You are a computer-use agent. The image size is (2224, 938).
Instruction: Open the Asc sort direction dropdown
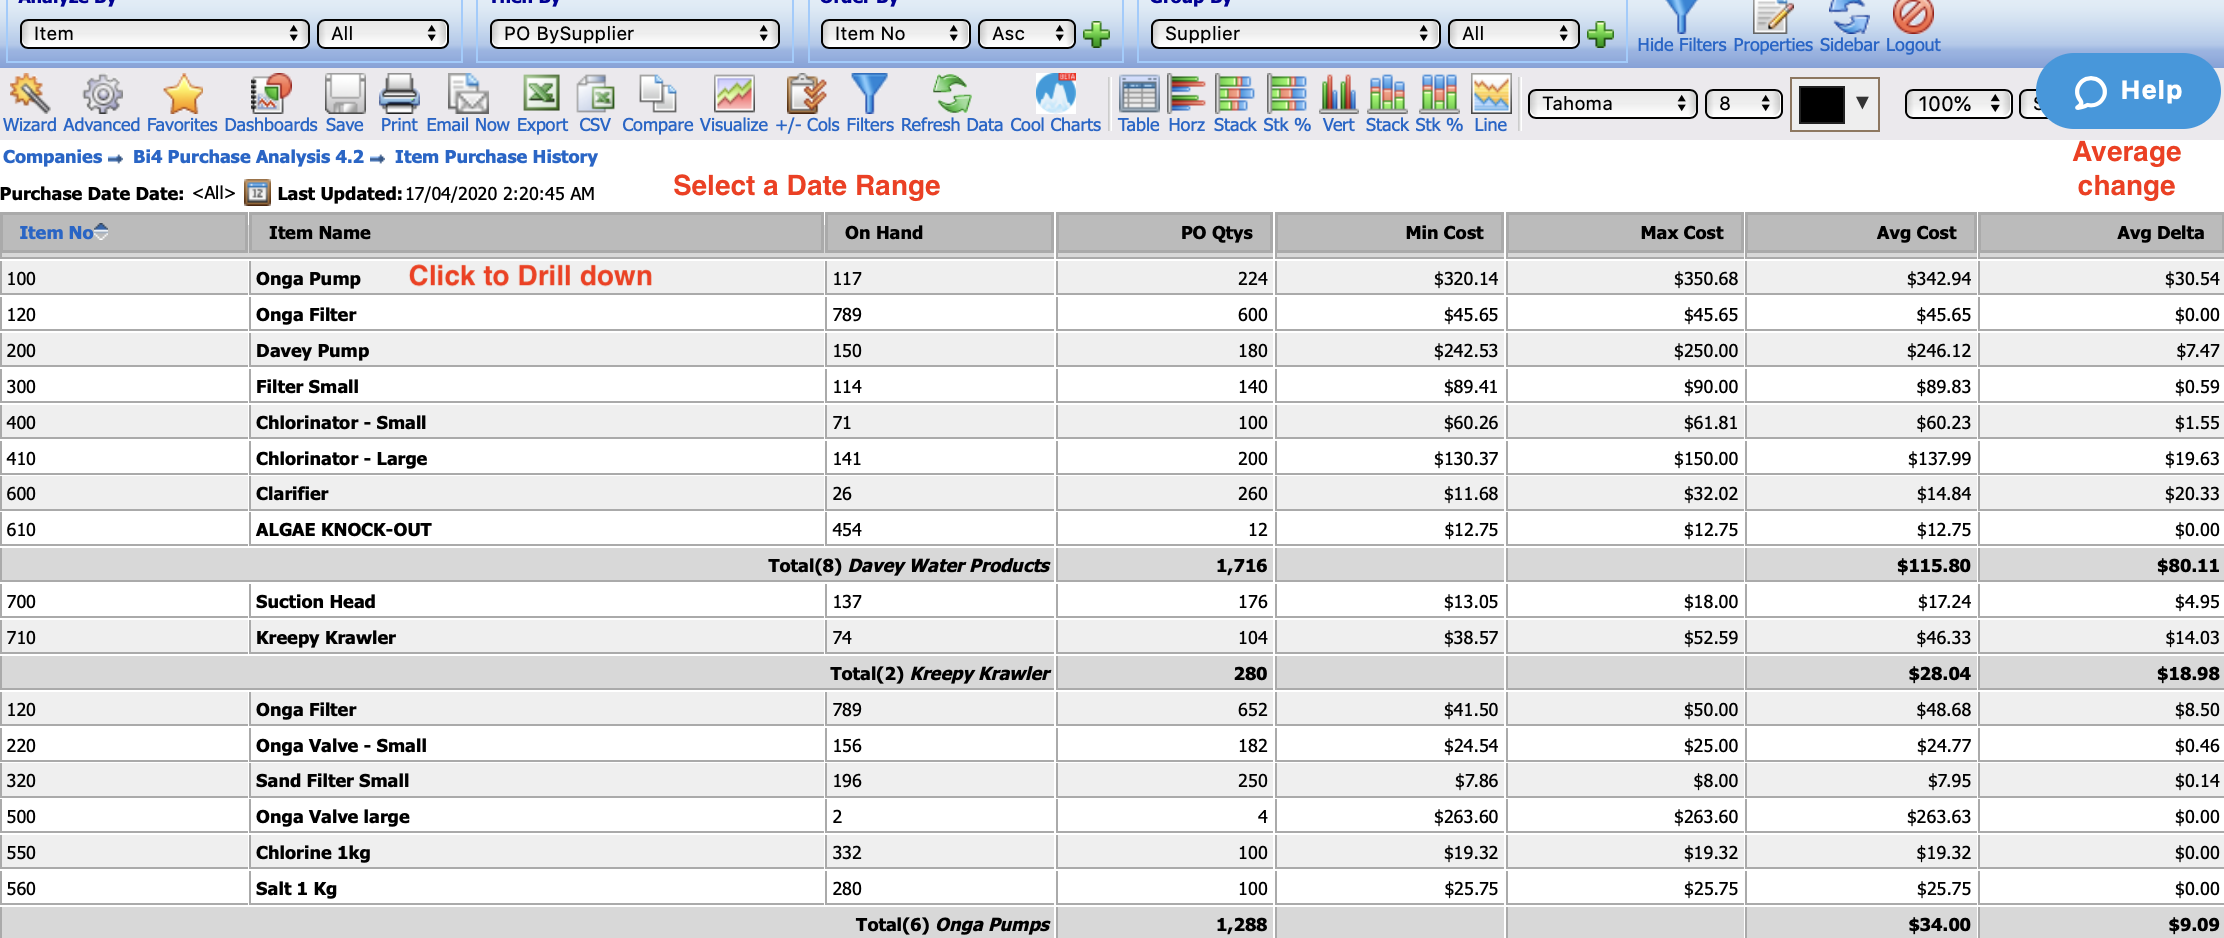point(1027,34)
